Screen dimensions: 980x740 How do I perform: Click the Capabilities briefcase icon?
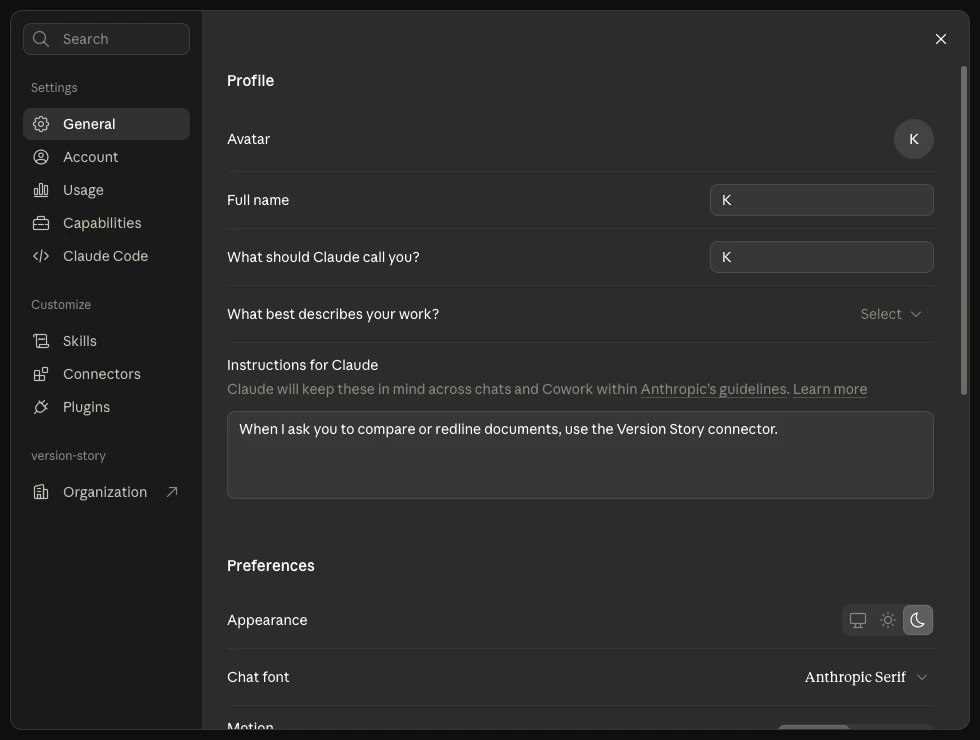coord(41,223)
